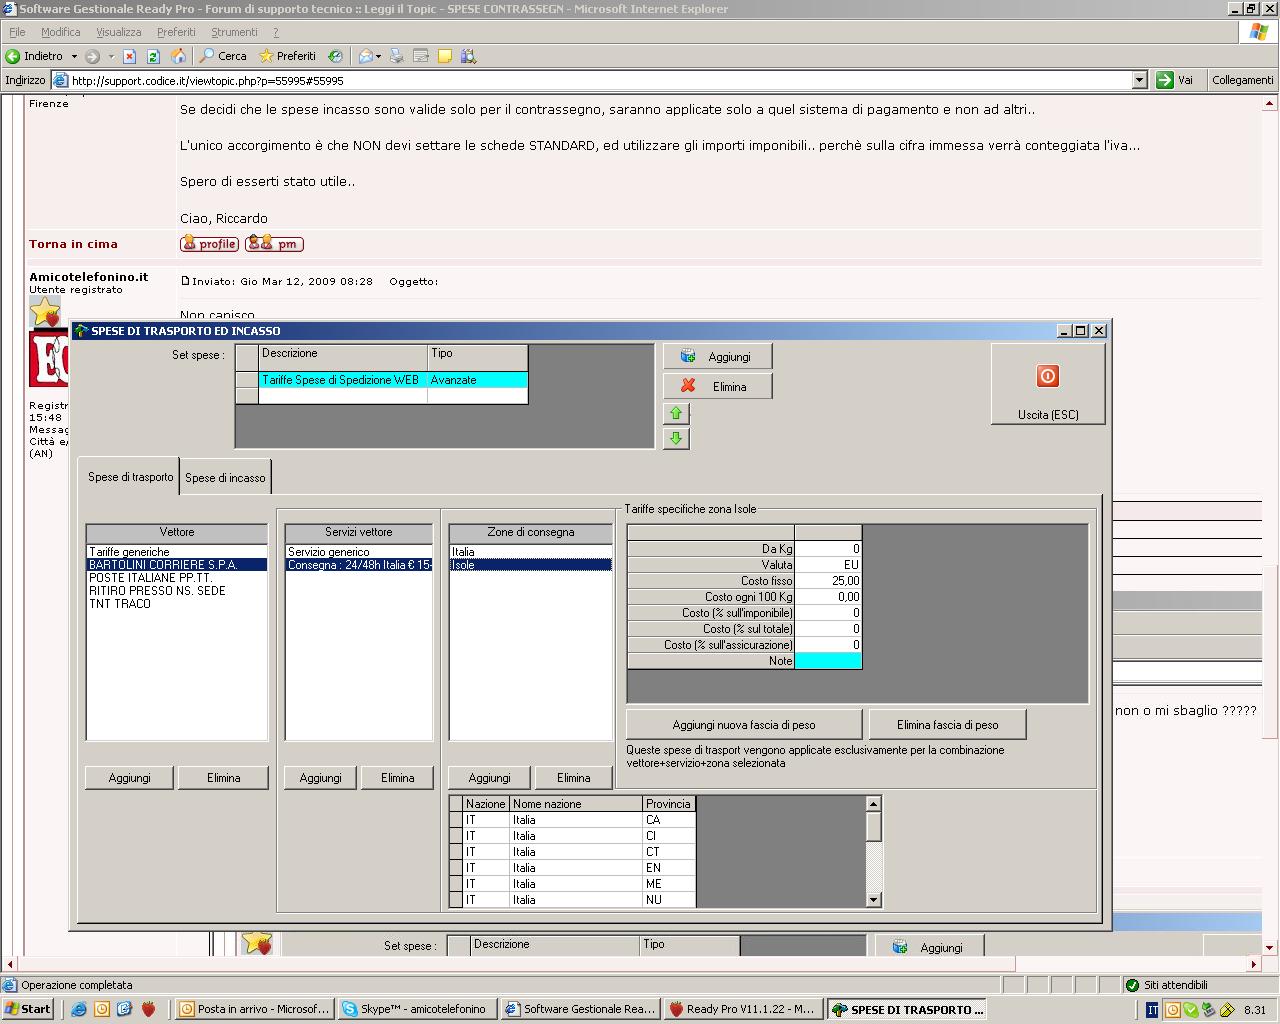Go to the browser Home page

tap(178, 56)
